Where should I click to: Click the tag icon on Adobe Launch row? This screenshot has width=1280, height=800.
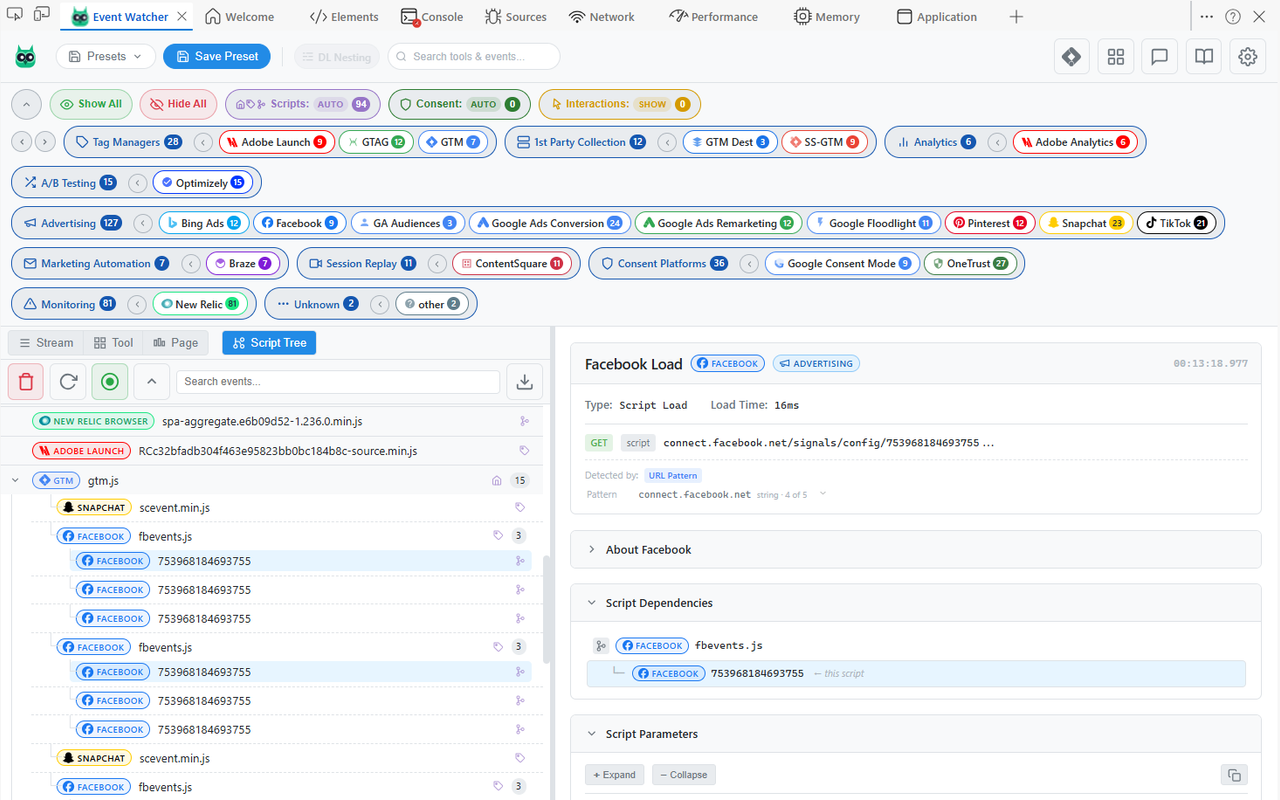pyautogui.click(x=523, y=451)
